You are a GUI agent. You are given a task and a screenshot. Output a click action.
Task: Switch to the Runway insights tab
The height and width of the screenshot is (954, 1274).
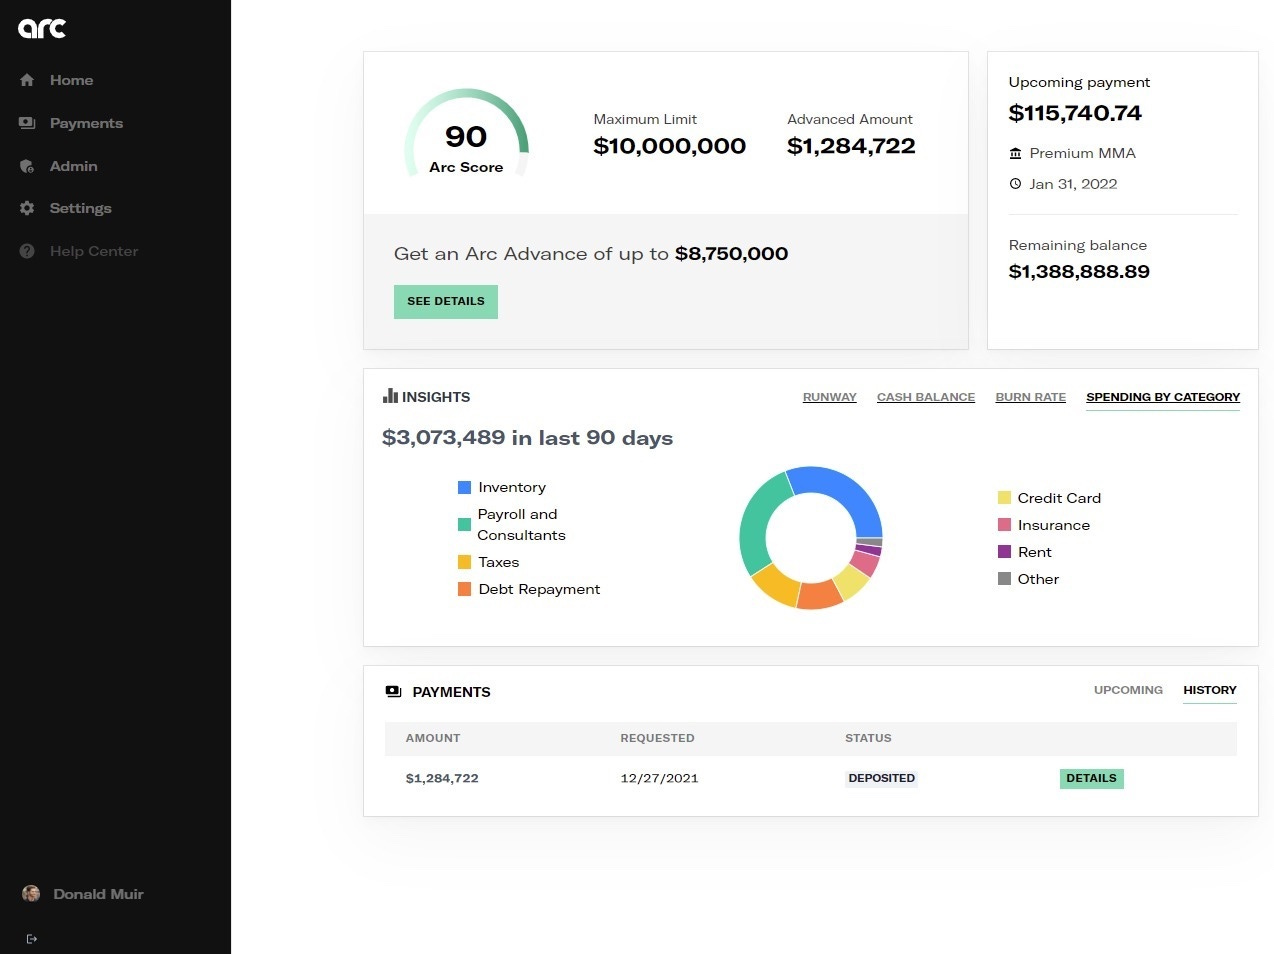click(x=829, y=397)
